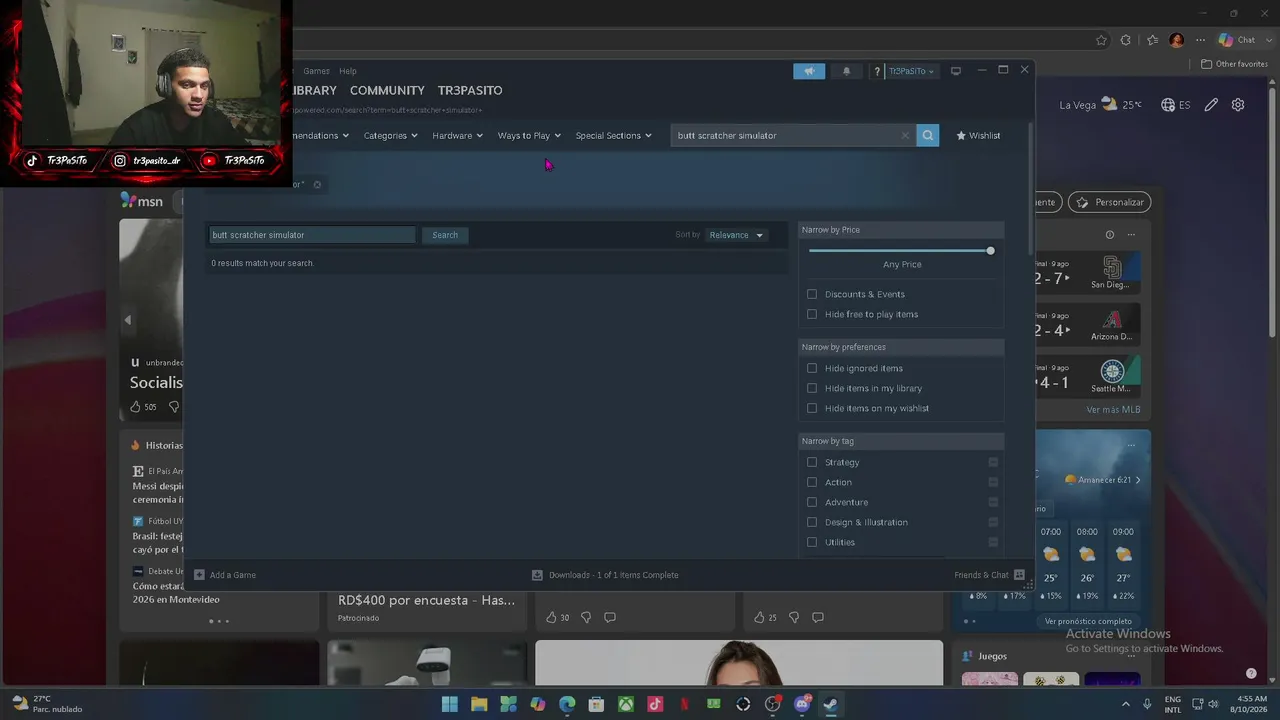Viewport: 1280px width, 720px height.
Task: Open the Tr3PaSiTo account dropdown
Action: 911,71
